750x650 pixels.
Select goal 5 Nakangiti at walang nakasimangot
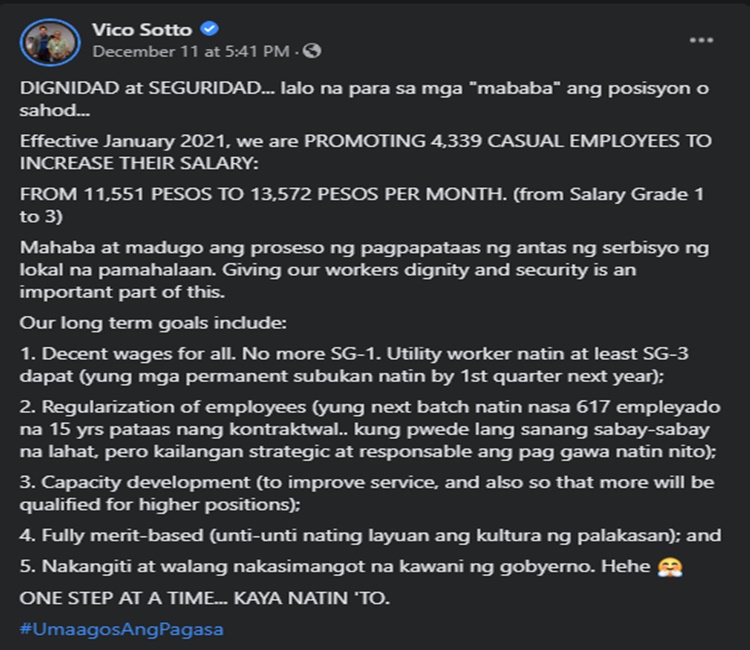coord(351,567)
